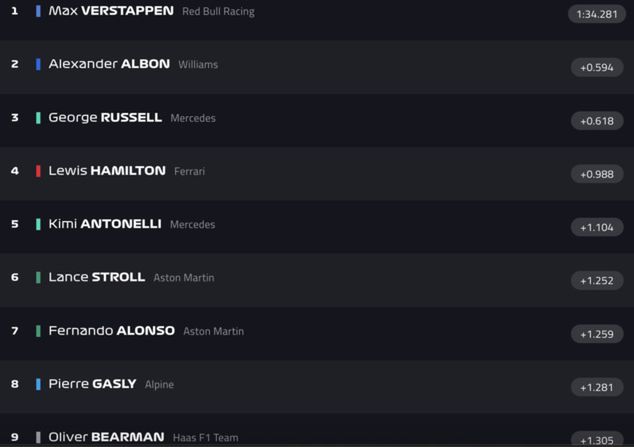Viewport: 634px width, 447px height.
Task: Click the +1.252 gap badge
Action: point(597,281)
